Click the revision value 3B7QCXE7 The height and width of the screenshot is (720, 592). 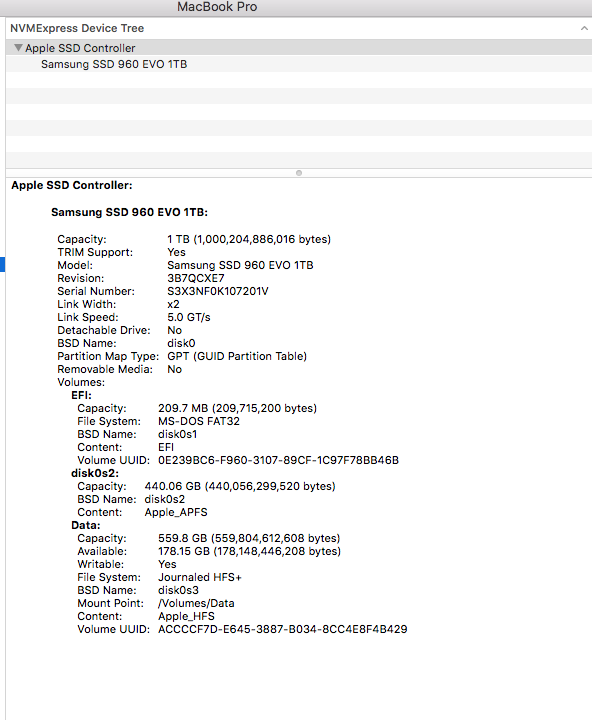click(x=196, y=278)
